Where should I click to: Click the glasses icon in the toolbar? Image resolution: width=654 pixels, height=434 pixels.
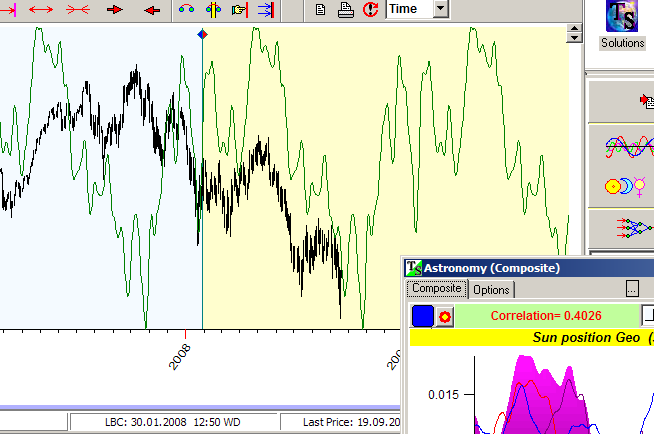tap(187, 10)
